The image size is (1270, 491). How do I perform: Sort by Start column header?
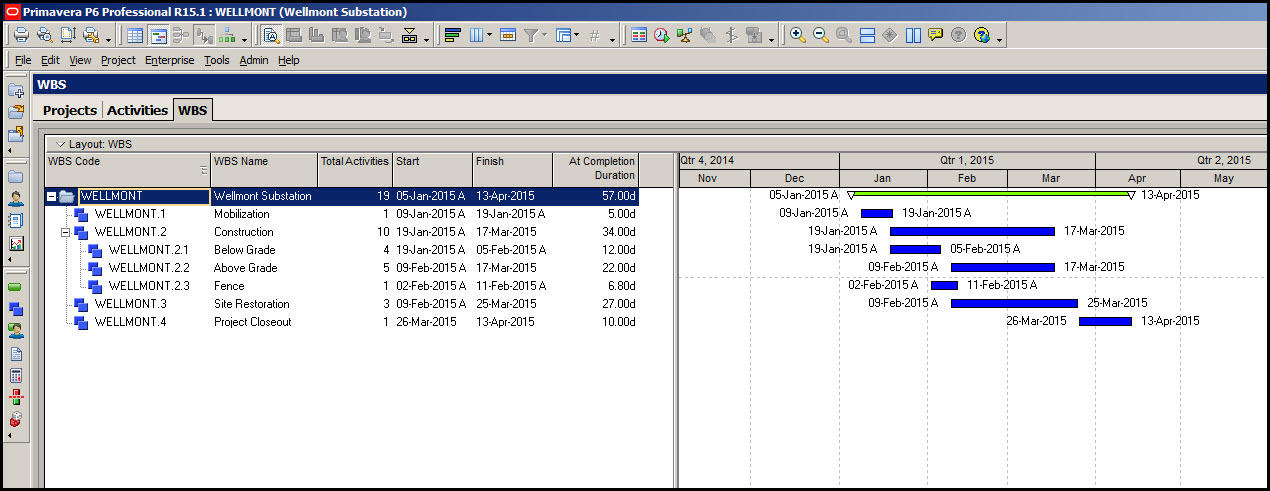point(432,169)
